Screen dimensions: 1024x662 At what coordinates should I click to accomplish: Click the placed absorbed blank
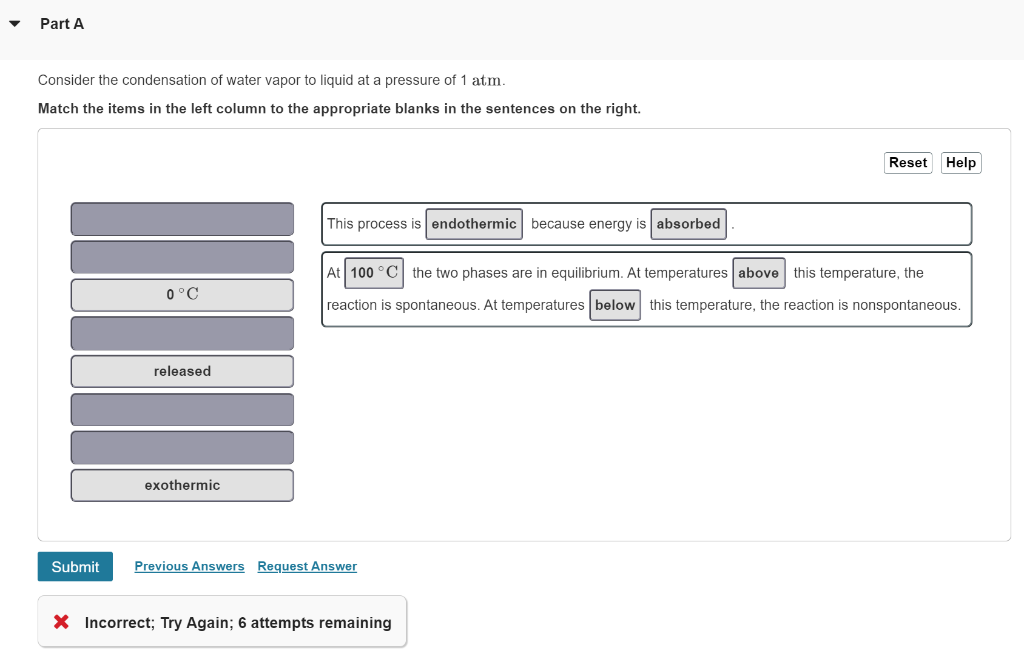click(688, 224)
